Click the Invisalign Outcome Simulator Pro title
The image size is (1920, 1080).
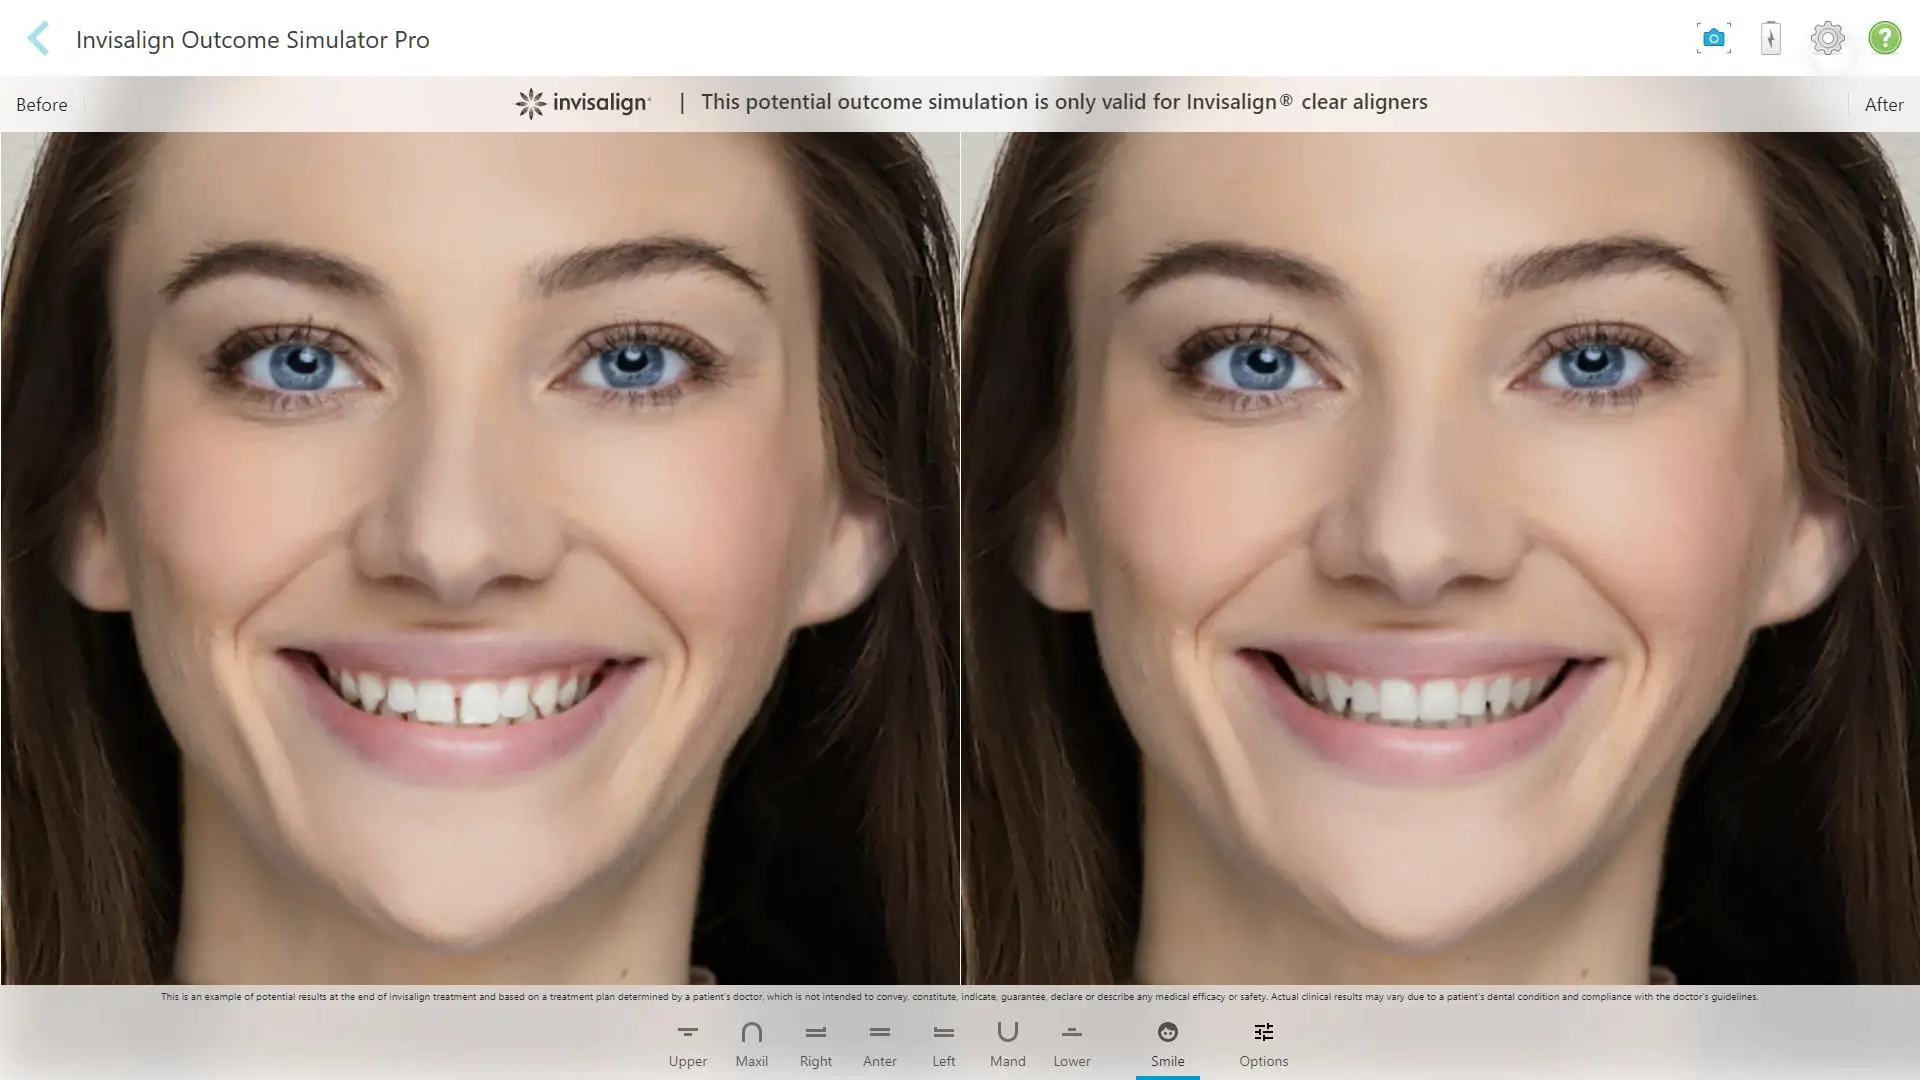[x=253, y=40]
